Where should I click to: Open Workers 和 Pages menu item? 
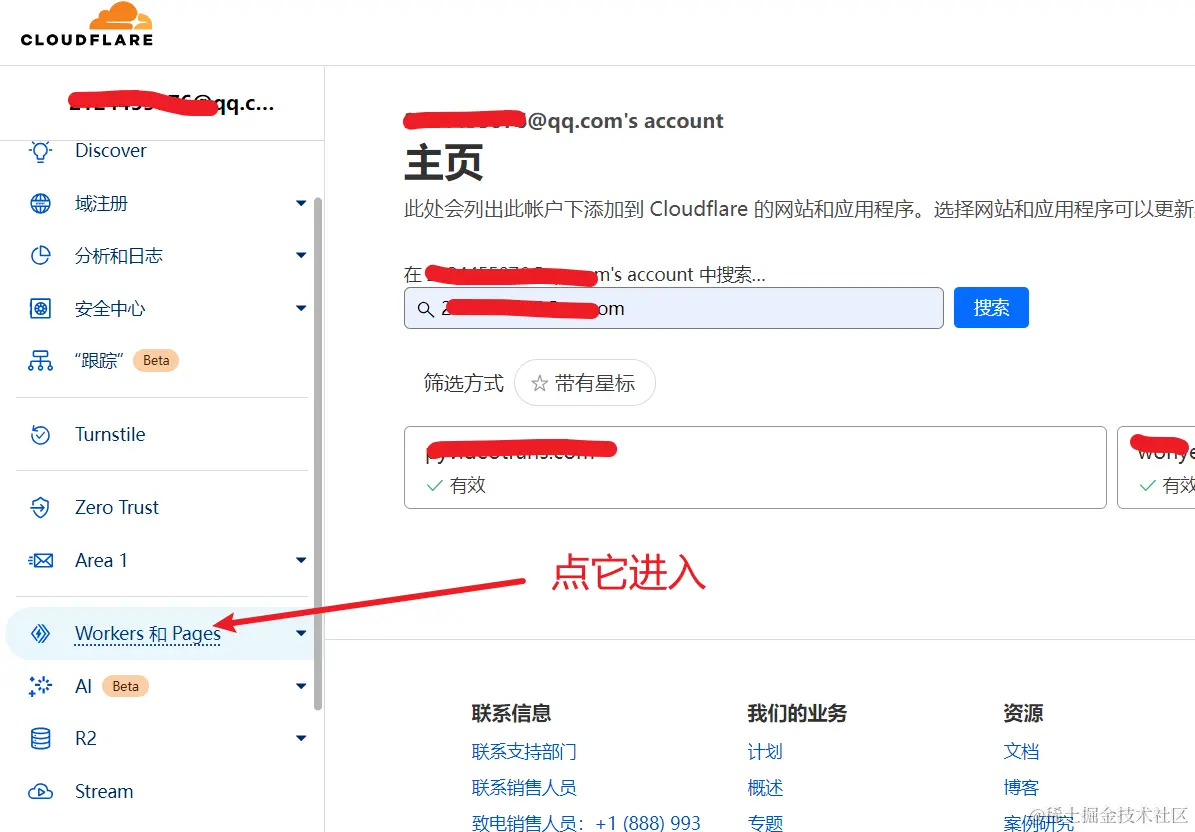[148, 634]
